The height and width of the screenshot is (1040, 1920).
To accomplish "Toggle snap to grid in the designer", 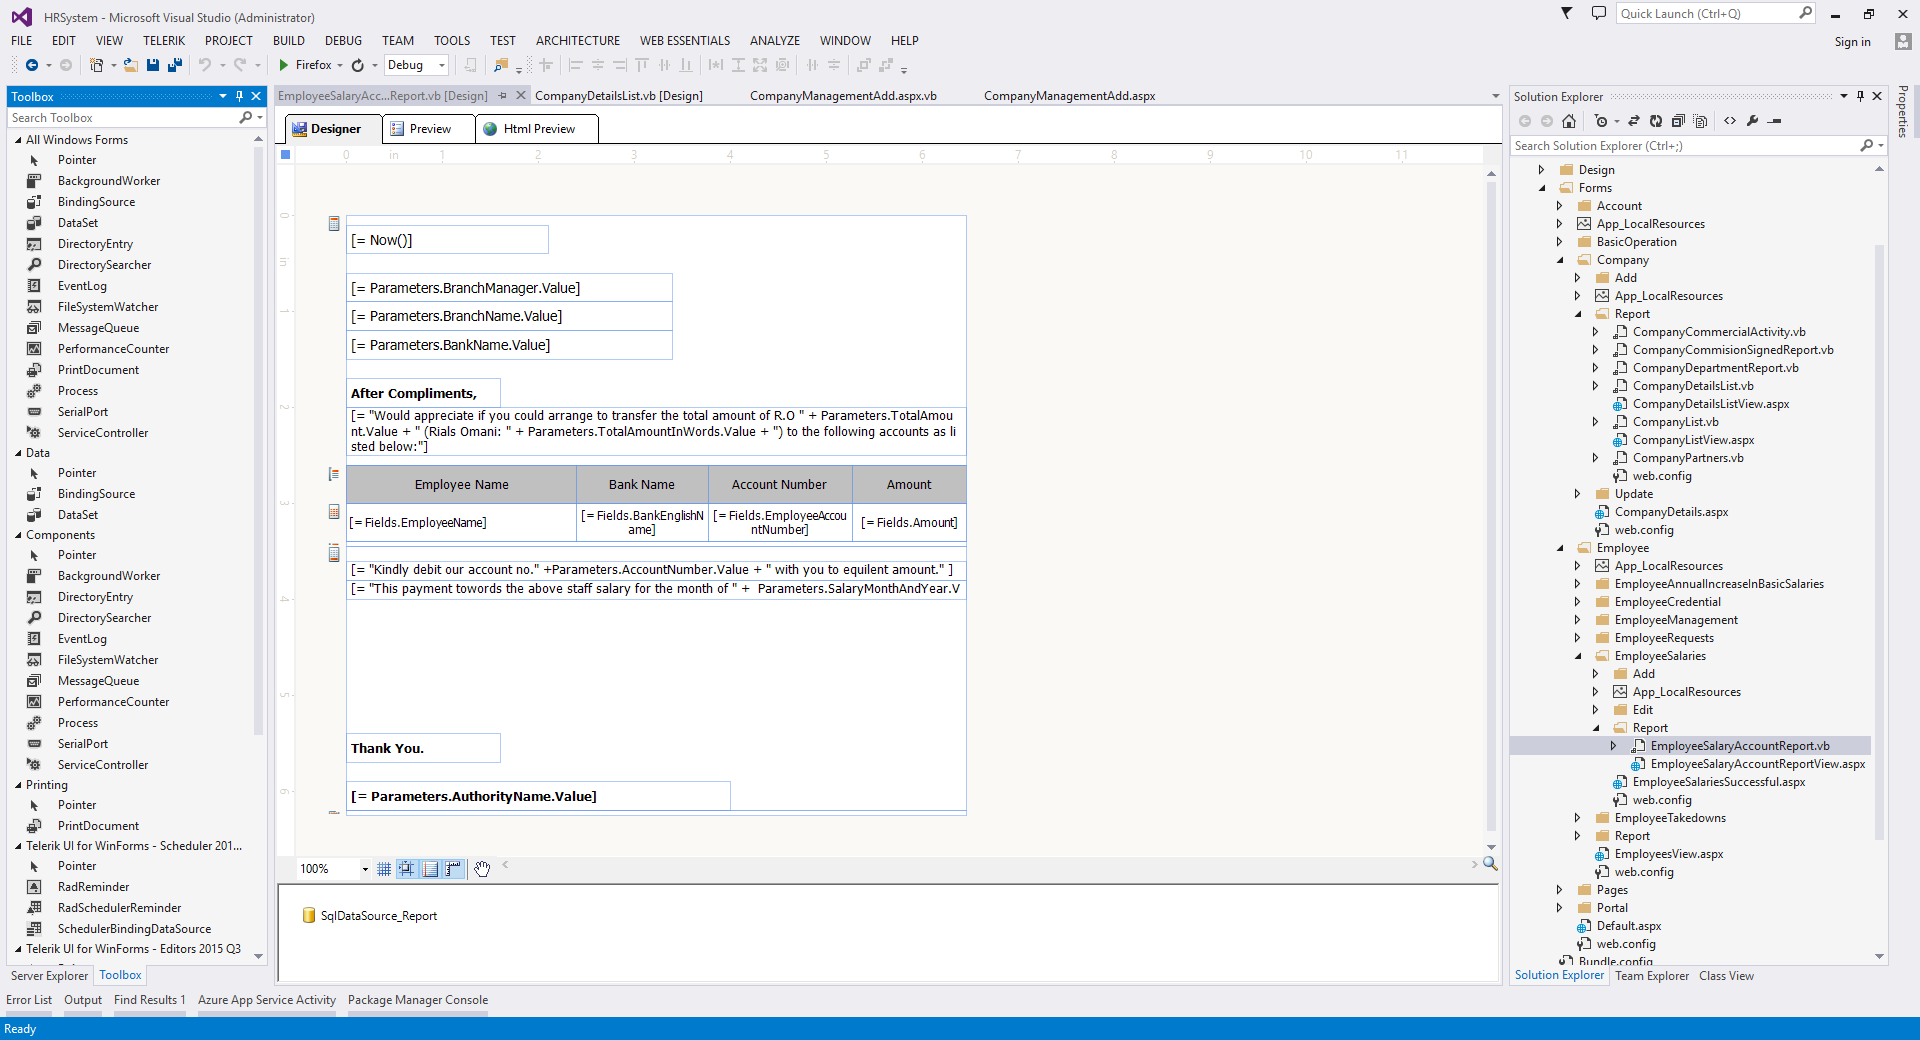I will pos(407,869).
